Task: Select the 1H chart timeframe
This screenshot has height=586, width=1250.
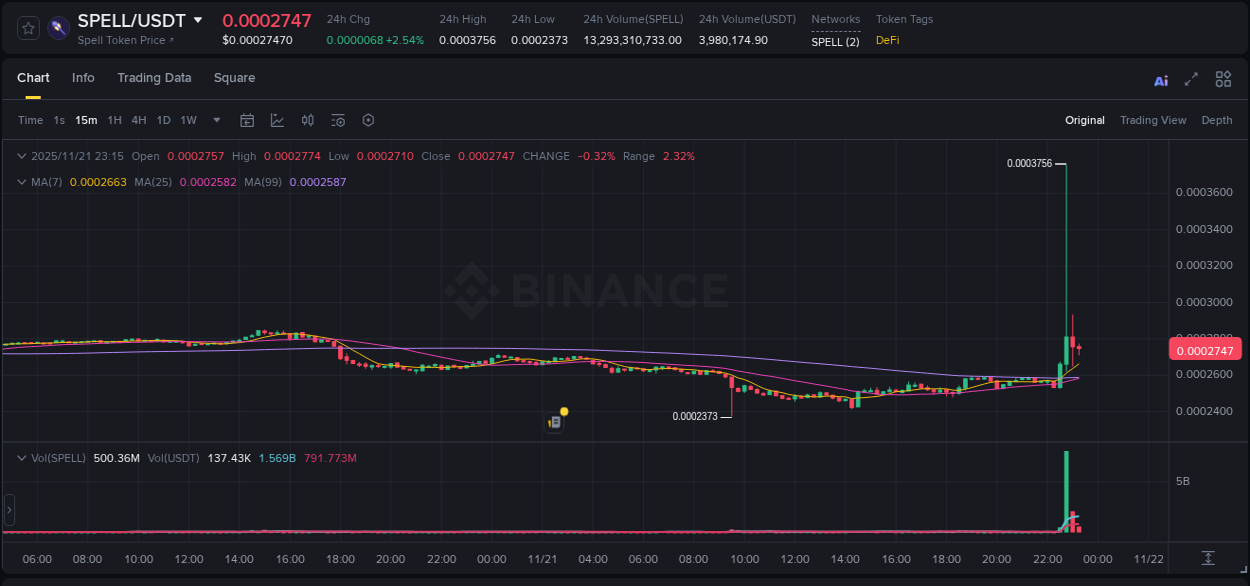Action: (x=115, y=119)
